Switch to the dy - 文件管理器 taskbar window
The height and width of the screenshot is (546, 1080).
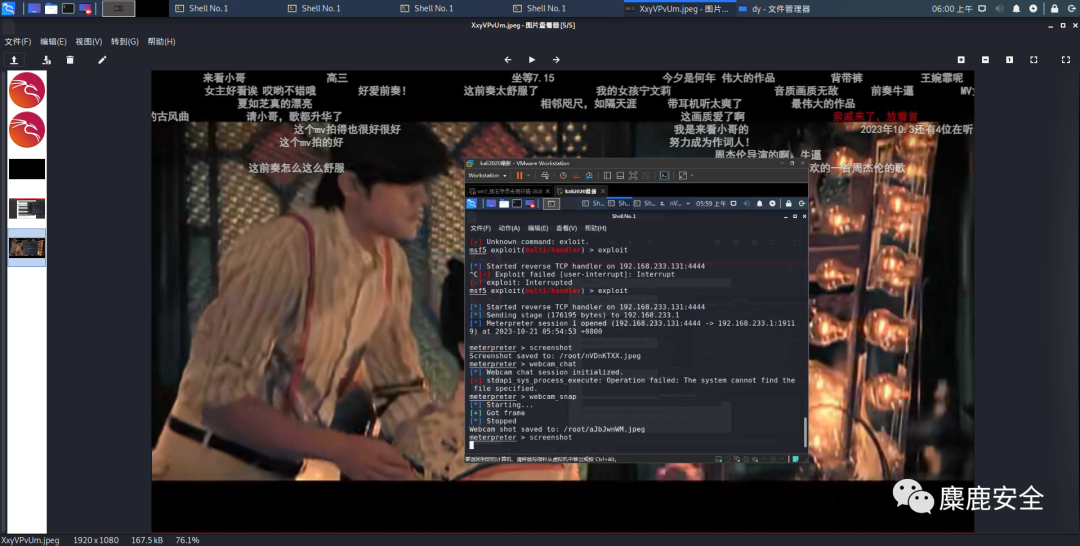coord(774,8)
